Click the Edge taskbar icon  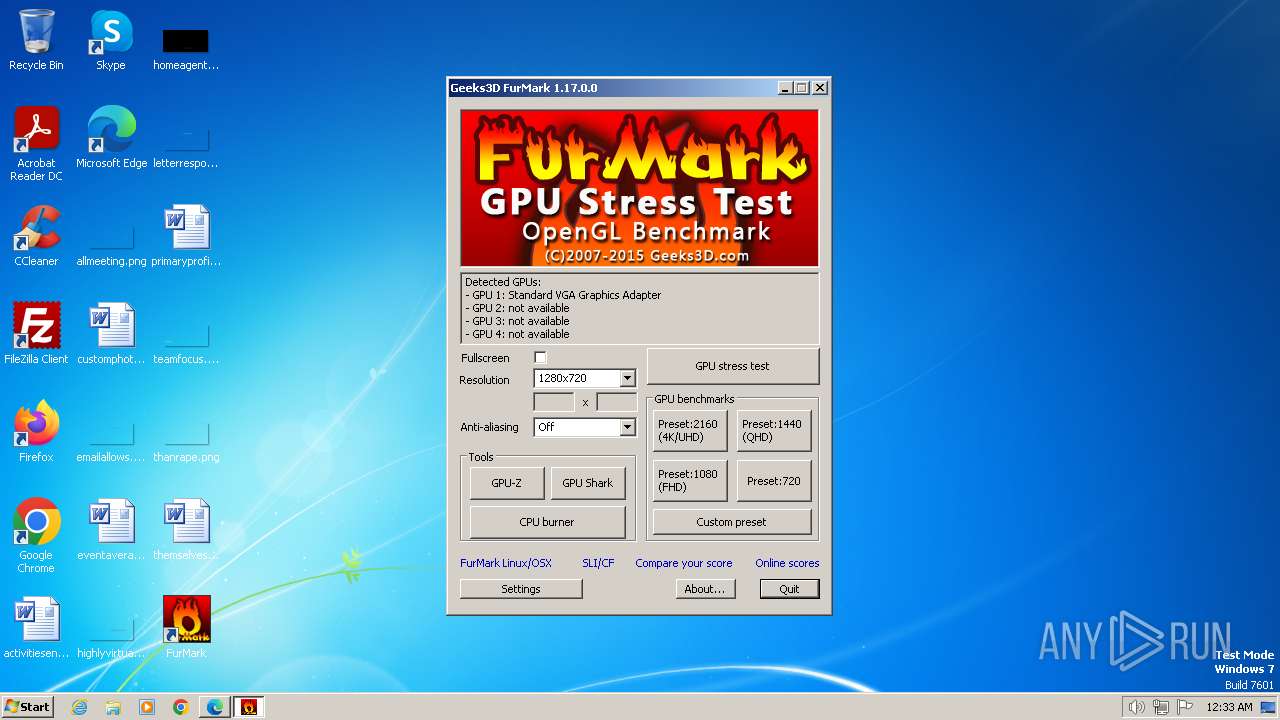coord(215,707)
